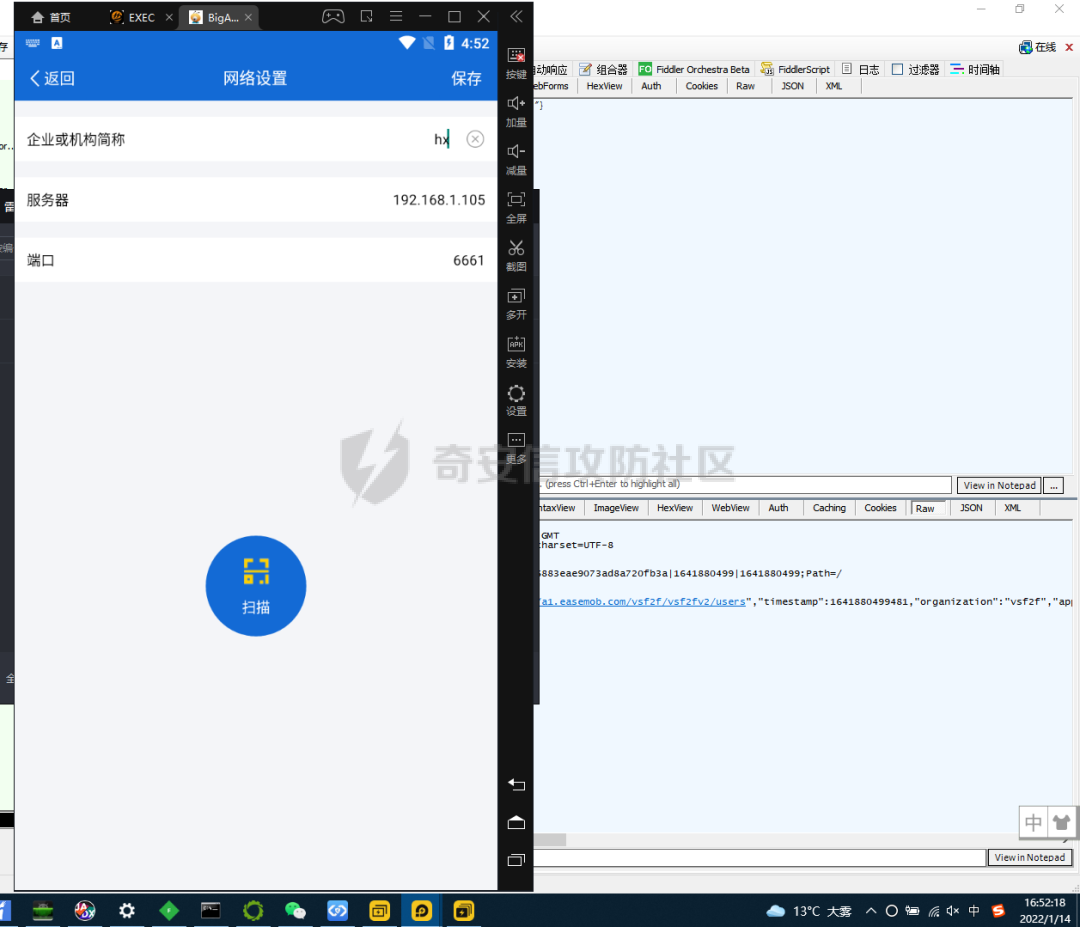Select the JSON tab in response inspector
Screen dimensions: 1080x927
pos(971,508)
